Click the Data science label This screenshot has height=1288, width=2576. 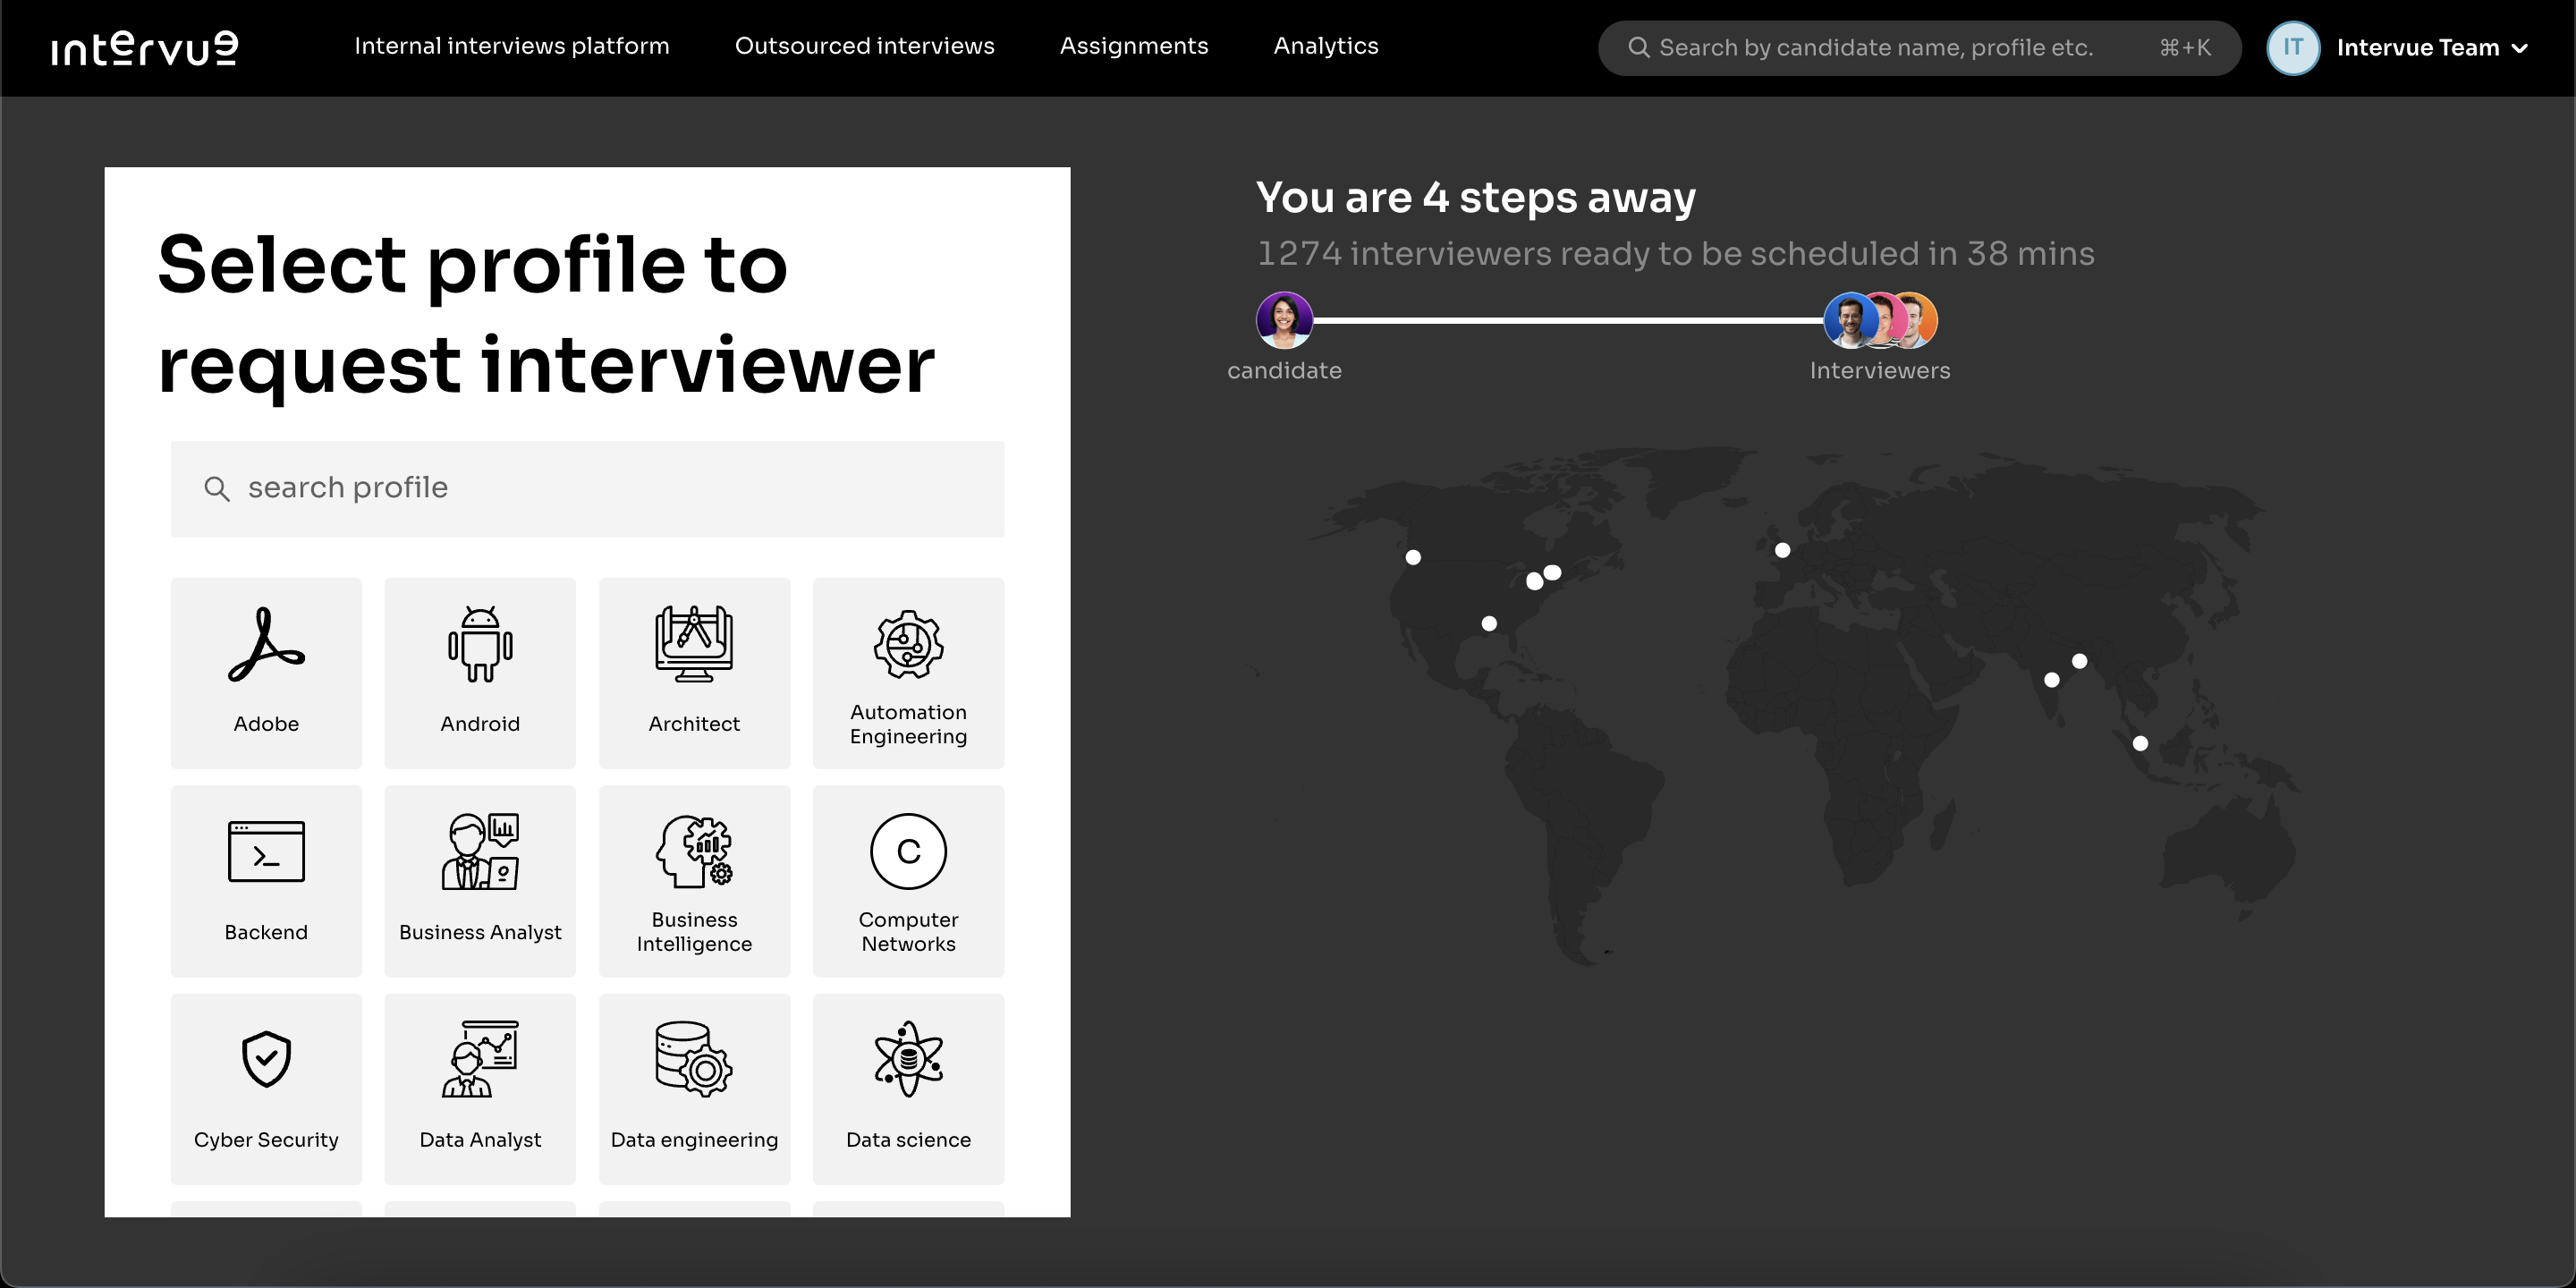908,1139
